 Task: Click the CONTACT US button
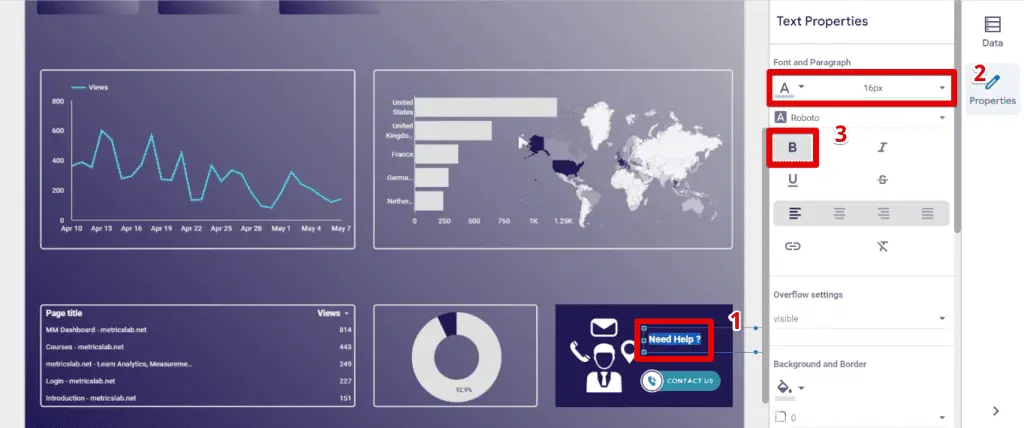680,381
